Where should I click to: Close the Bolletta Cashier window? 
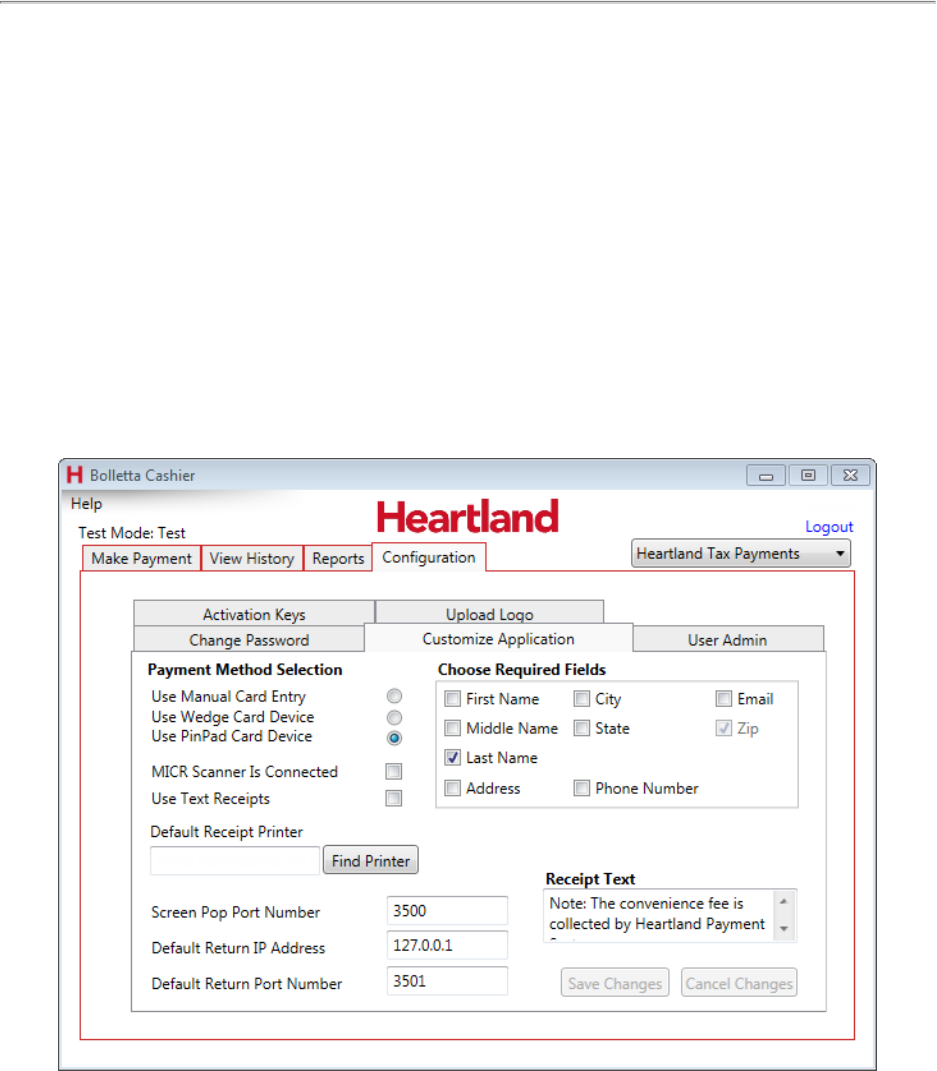point(850,475)
